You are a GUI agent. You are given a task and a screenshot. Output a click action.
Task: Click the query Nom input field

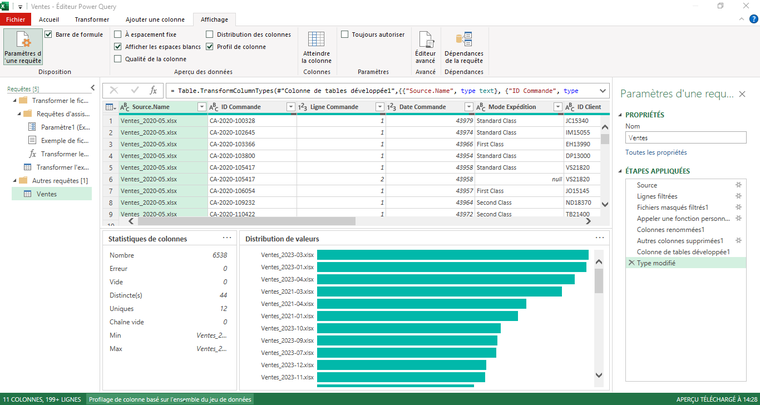click(x=684, y=137)
